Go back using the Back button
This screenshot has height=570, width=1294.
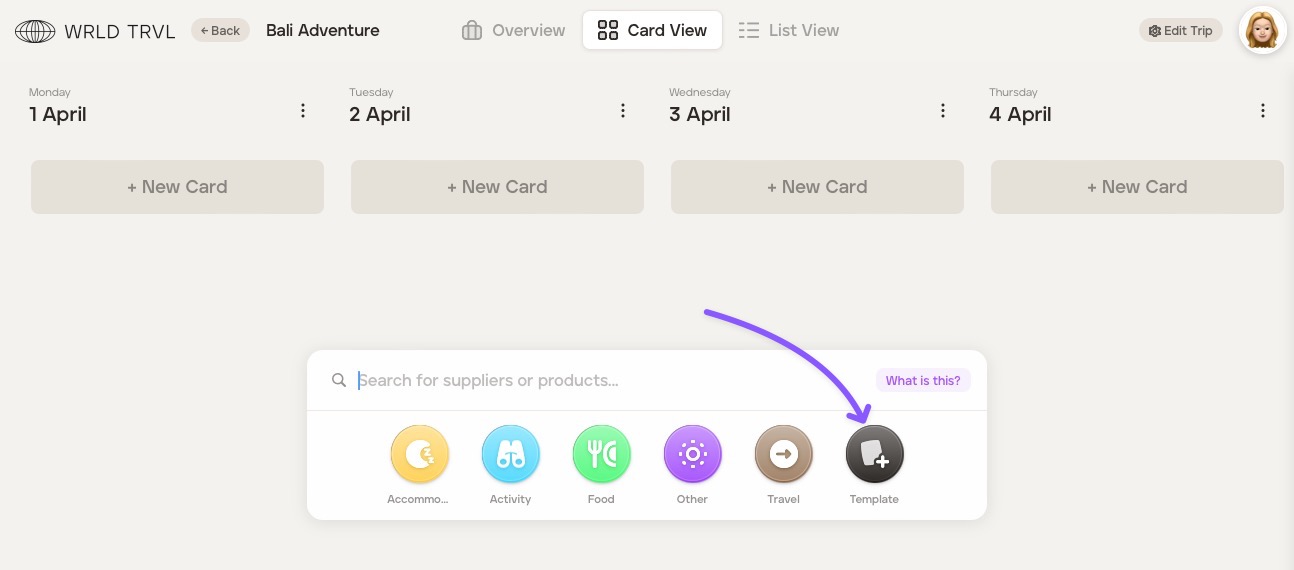[220, 31]
